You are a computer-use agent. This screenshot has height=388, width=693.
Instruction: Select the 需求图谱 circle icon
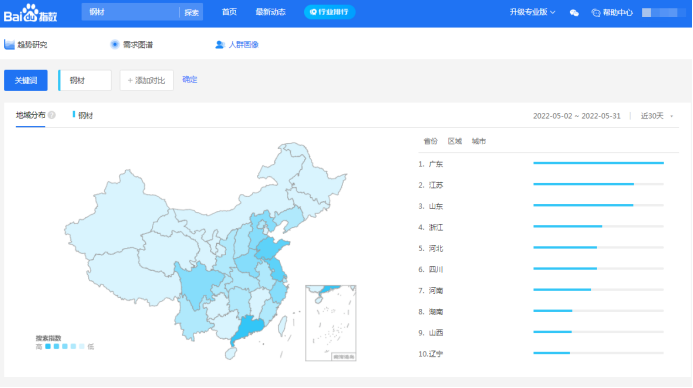115,44
